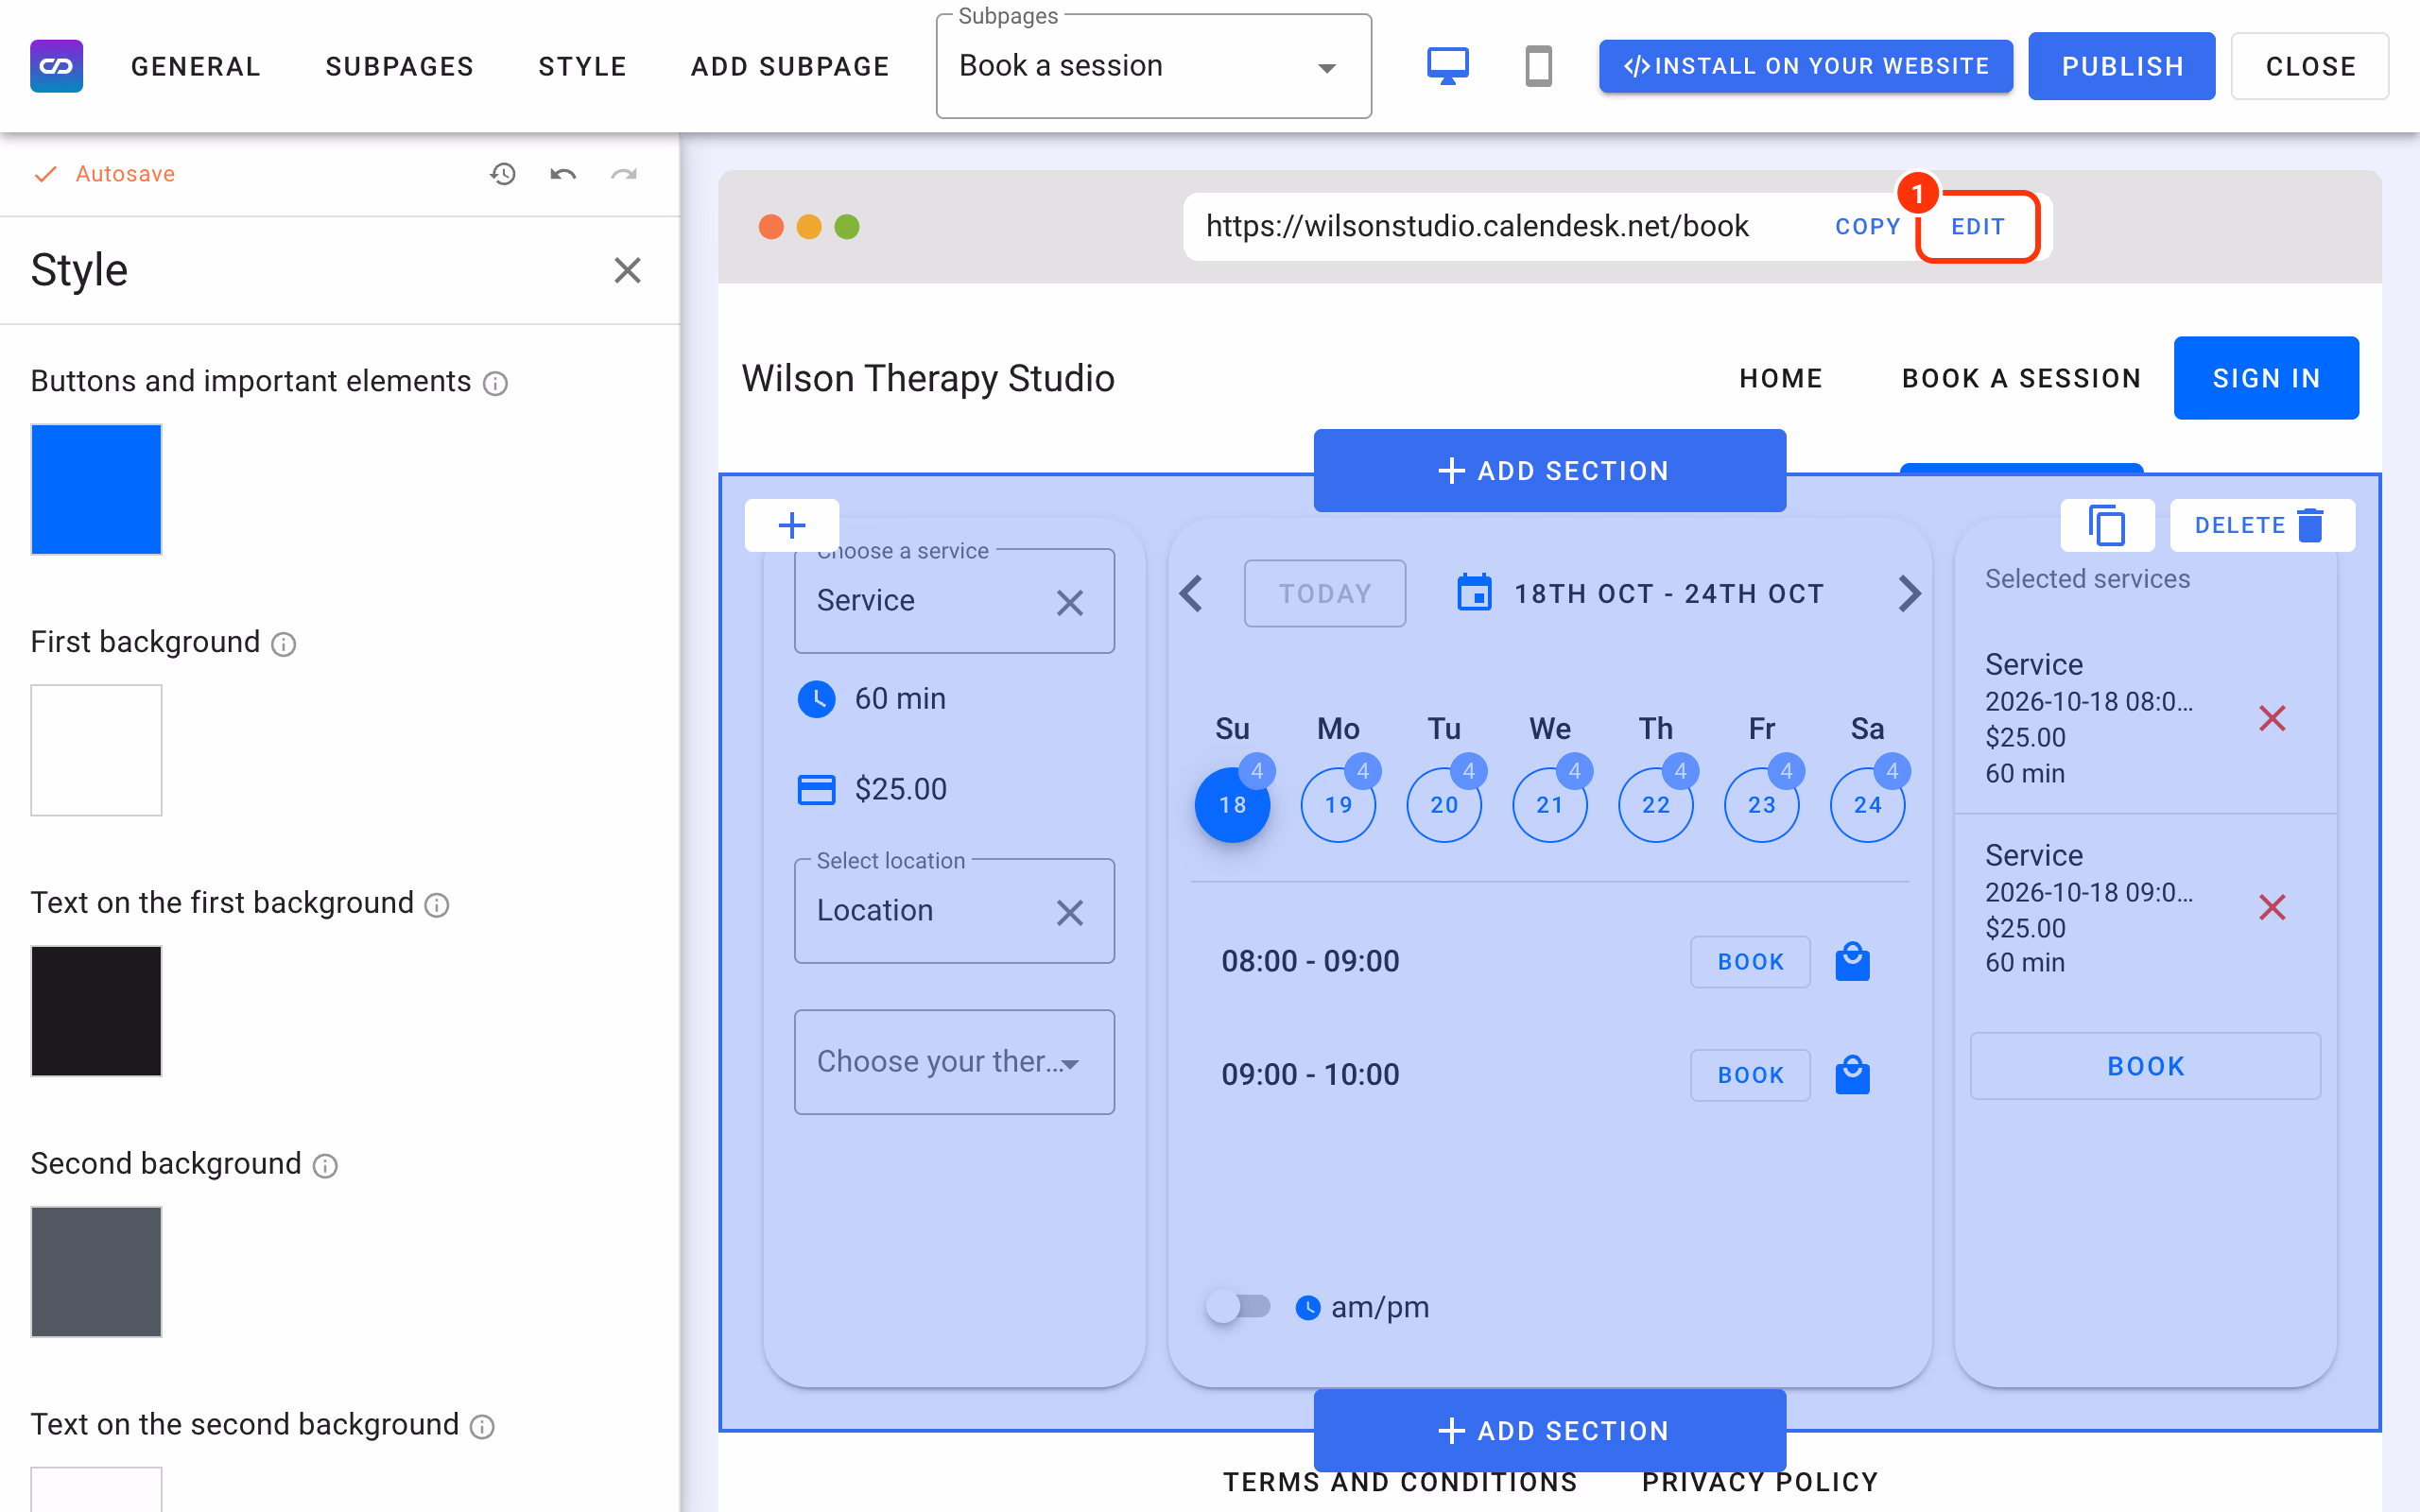Open the Choose your therapist dropdown
Viewport: 2420px width, 1512px height.
tap(954, 1062)
